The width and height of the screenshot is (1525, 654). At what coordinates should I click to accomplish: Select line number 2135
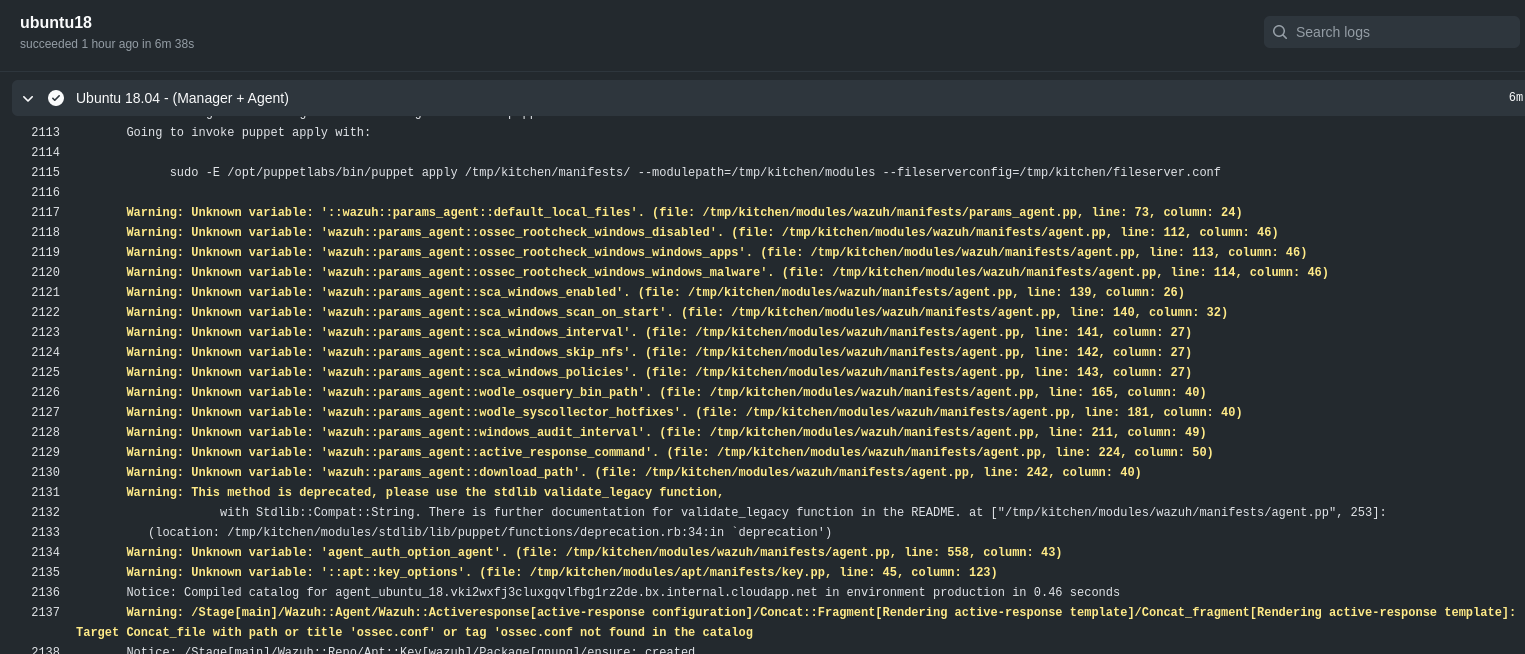click(45, 573)
